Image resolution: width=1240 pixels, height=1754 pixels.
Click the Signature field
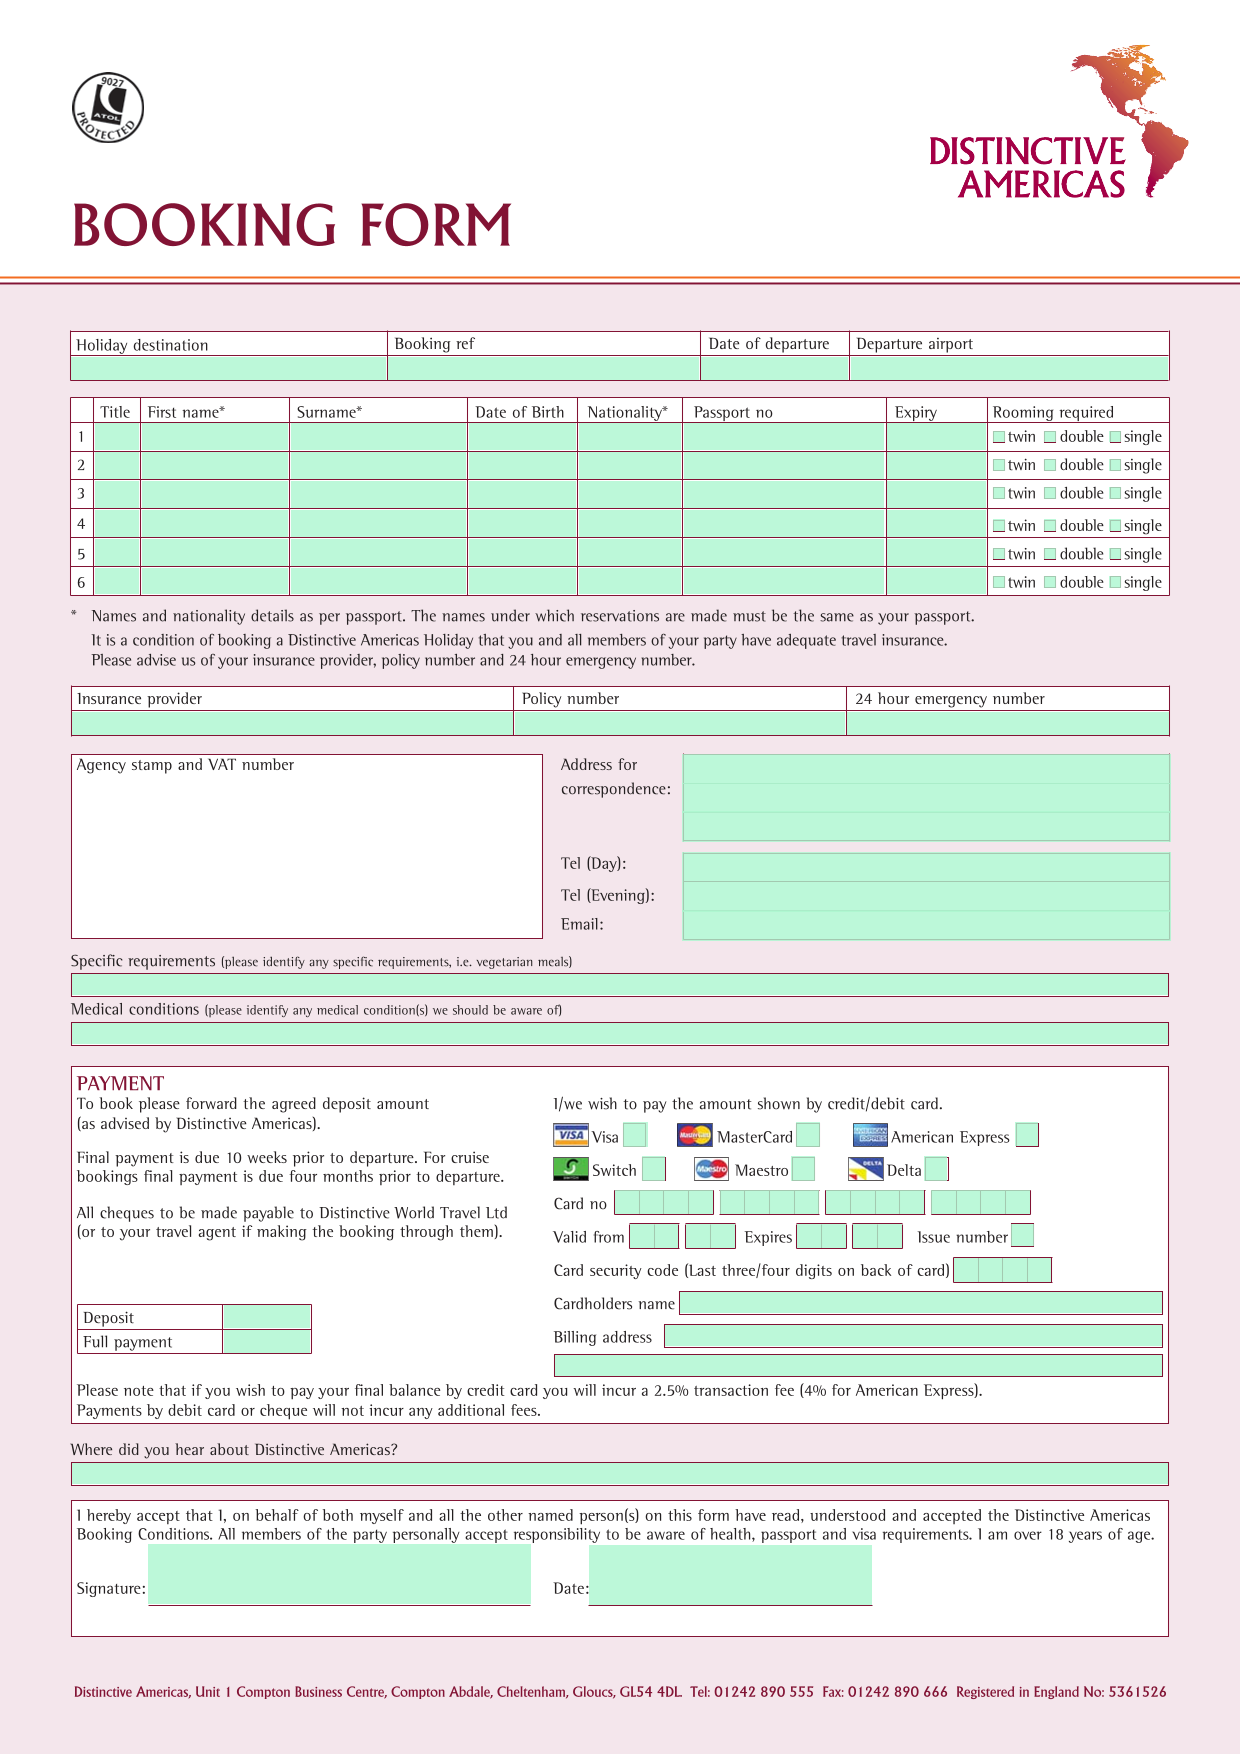coord(339,1575)
